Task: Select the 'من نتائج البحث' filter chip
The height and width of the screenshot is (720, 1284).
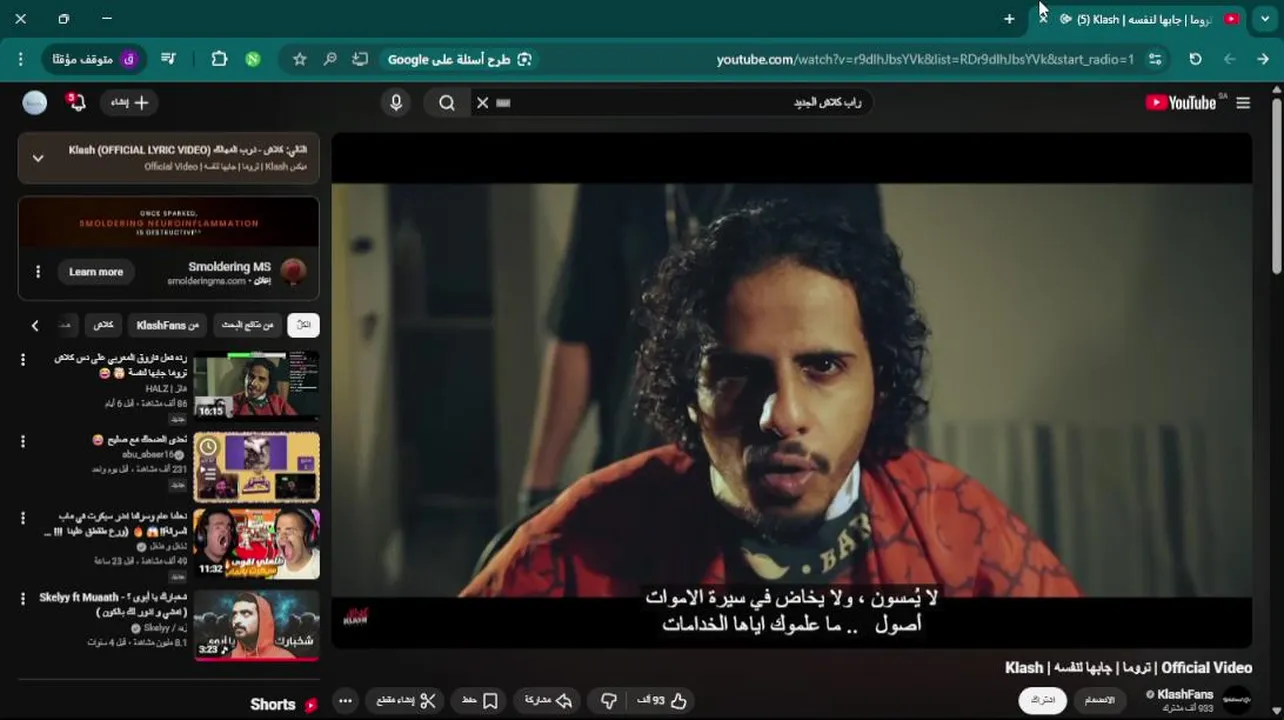Action: pos(248,325)
